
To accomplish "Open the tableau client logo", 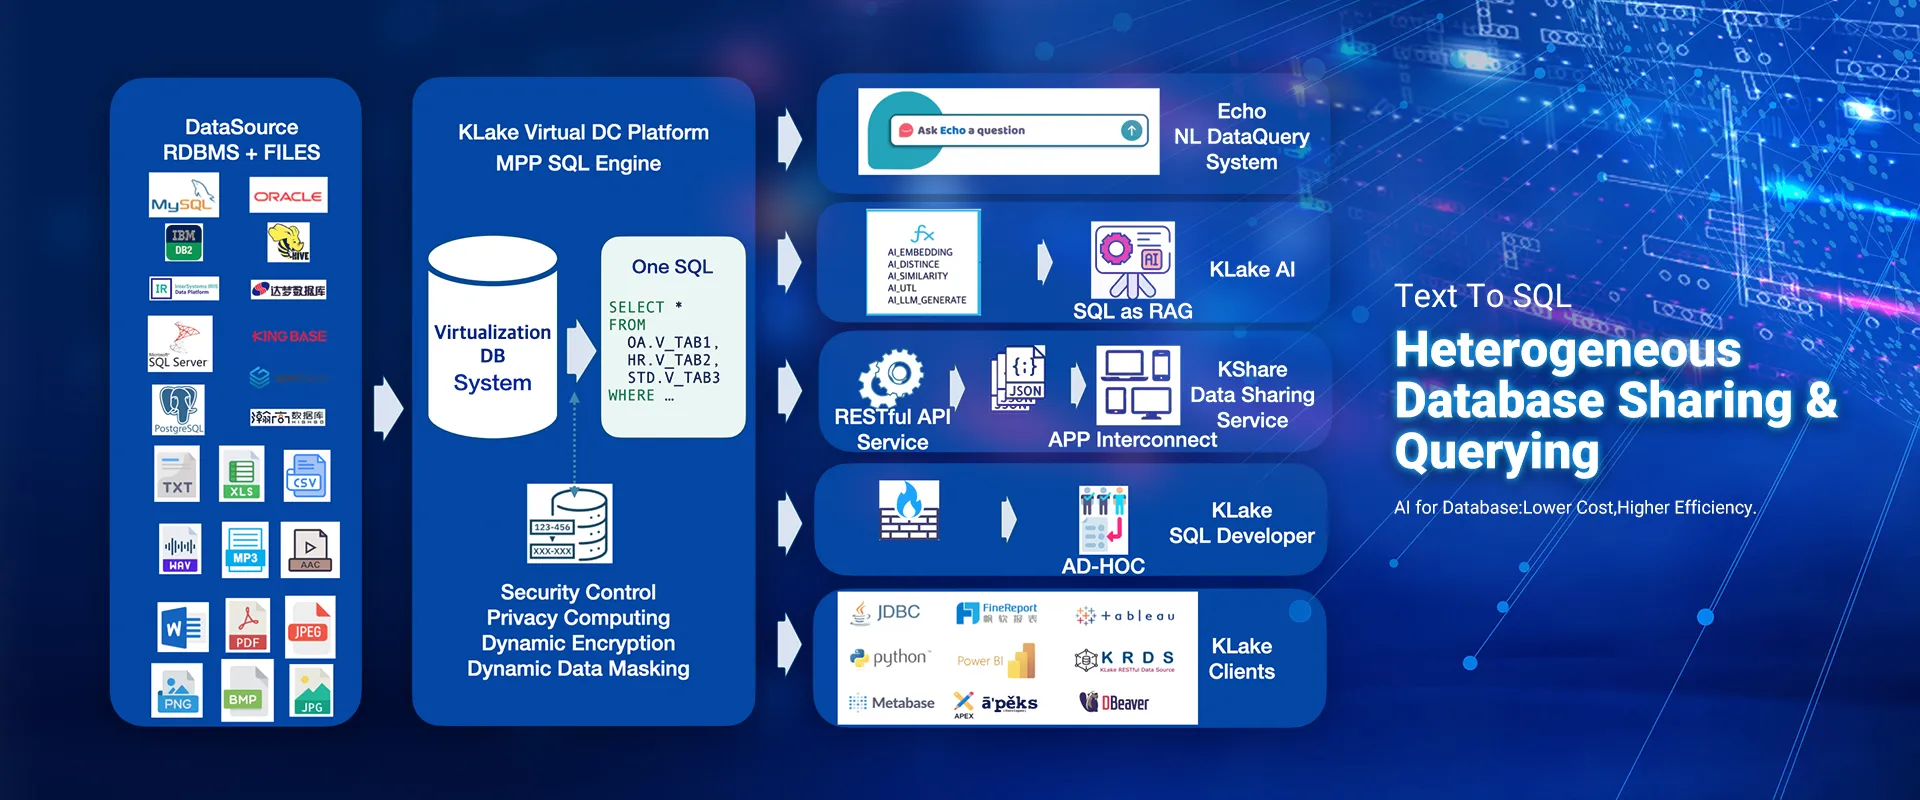I will point(1125,616).
